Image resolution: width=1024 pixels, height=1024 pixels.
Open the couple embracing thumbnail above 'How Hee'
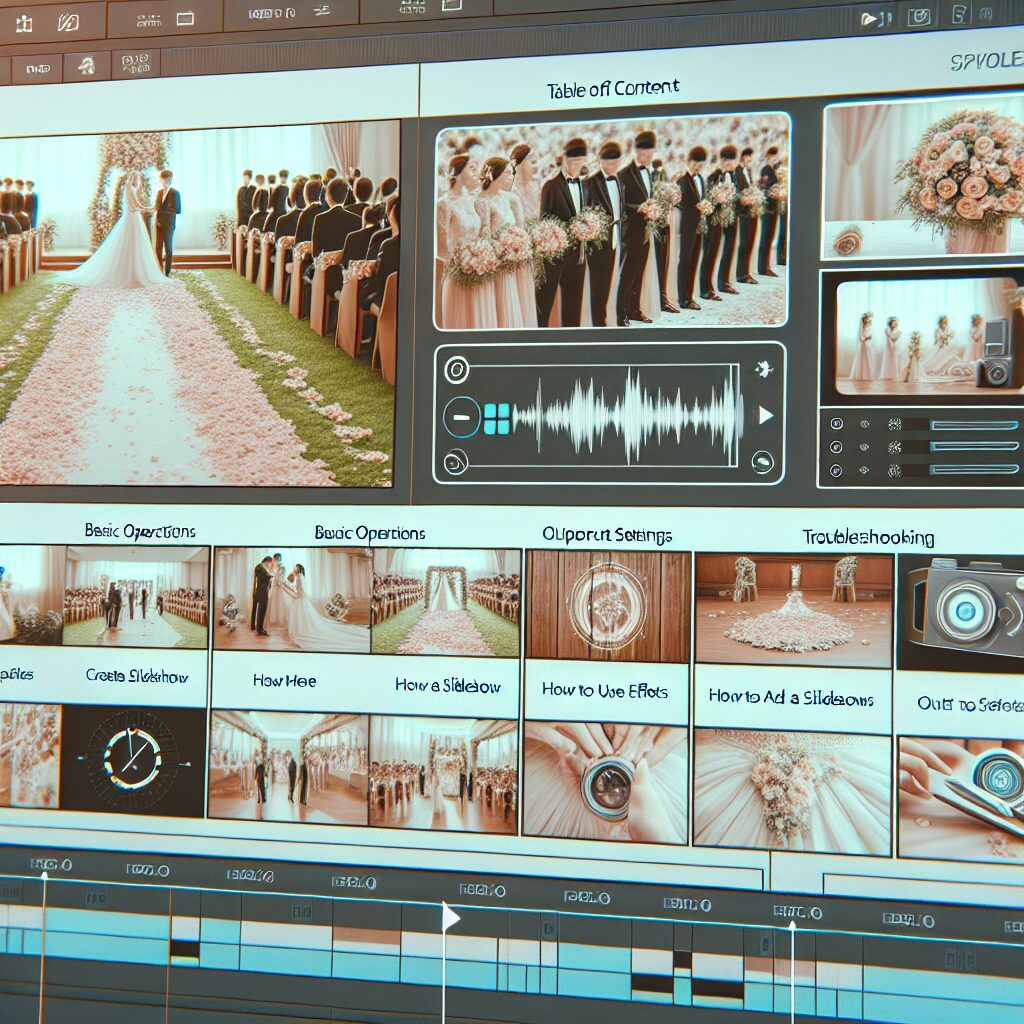tap(292, 600)
